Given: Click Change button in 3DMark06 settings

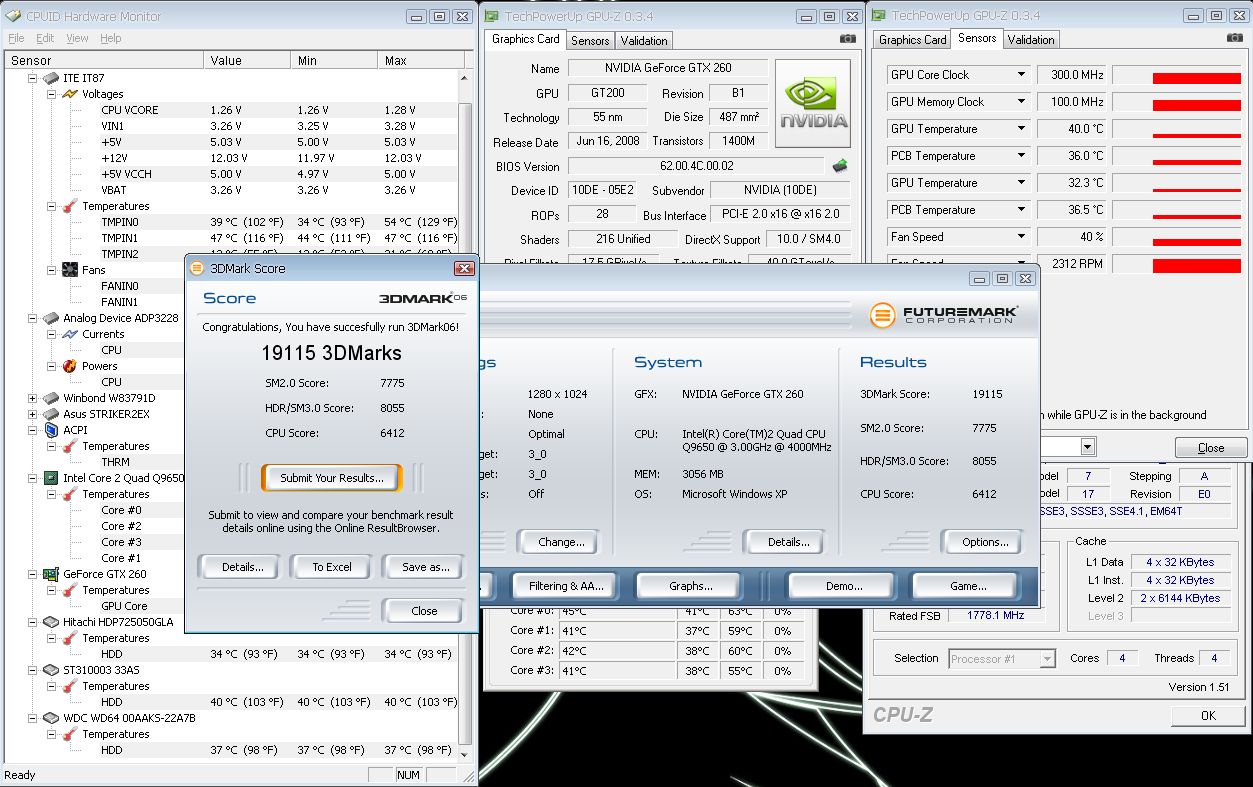Looking at the screenshot, I should 561,542.
